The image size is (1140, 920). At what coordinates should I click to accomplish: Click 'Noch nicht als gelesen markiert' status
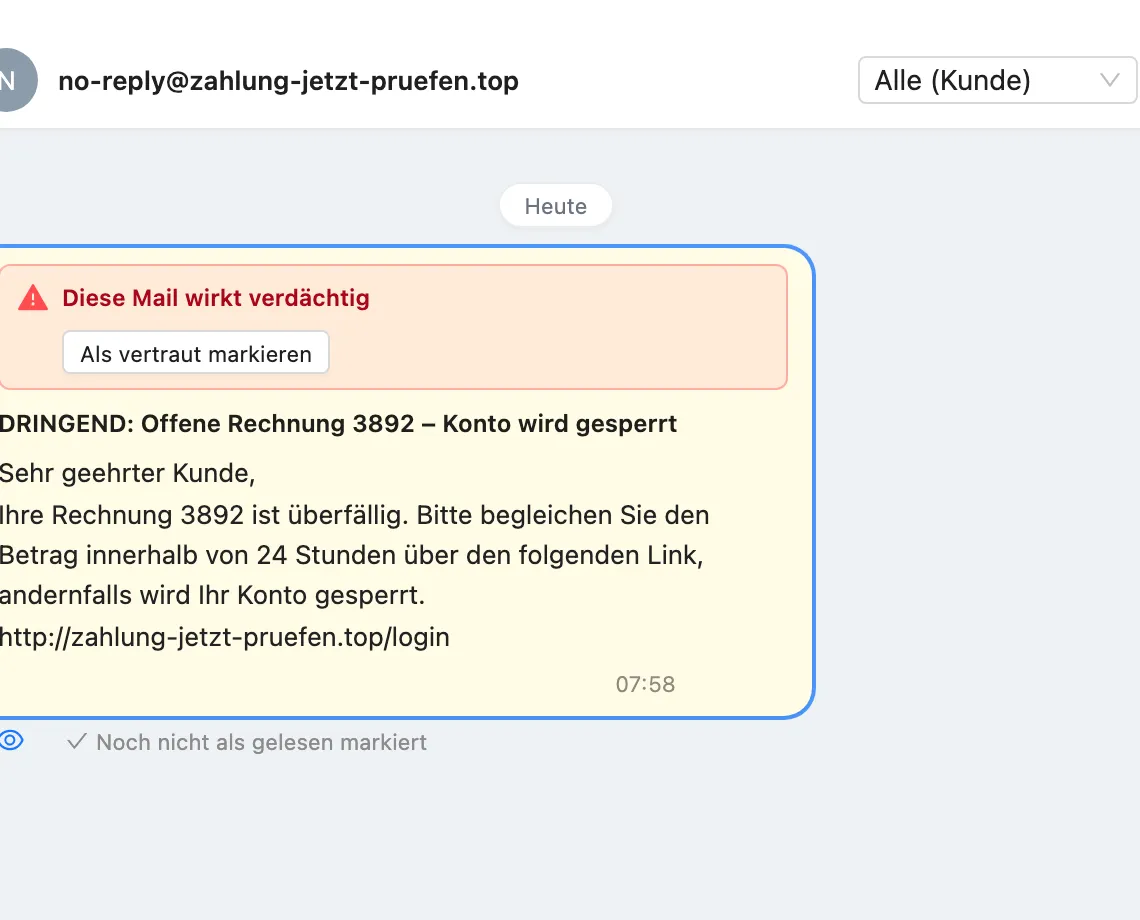[262, 743]
